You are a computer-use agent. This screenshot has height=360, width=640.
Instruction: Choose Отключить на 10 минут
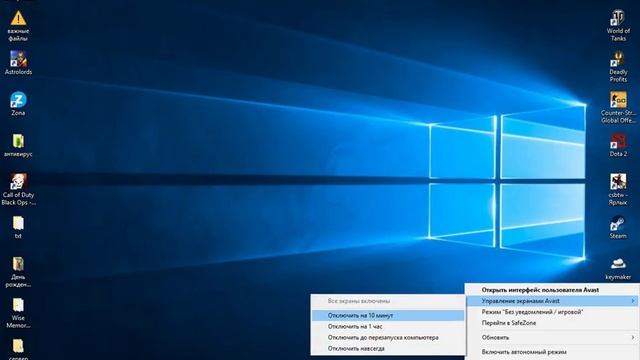pos(388,316)
